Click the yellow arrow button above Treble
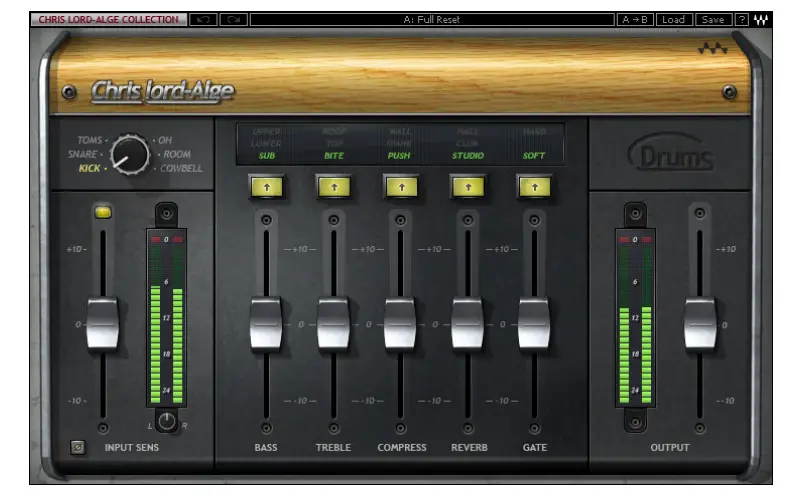785x501 pixels. [334, 187]
